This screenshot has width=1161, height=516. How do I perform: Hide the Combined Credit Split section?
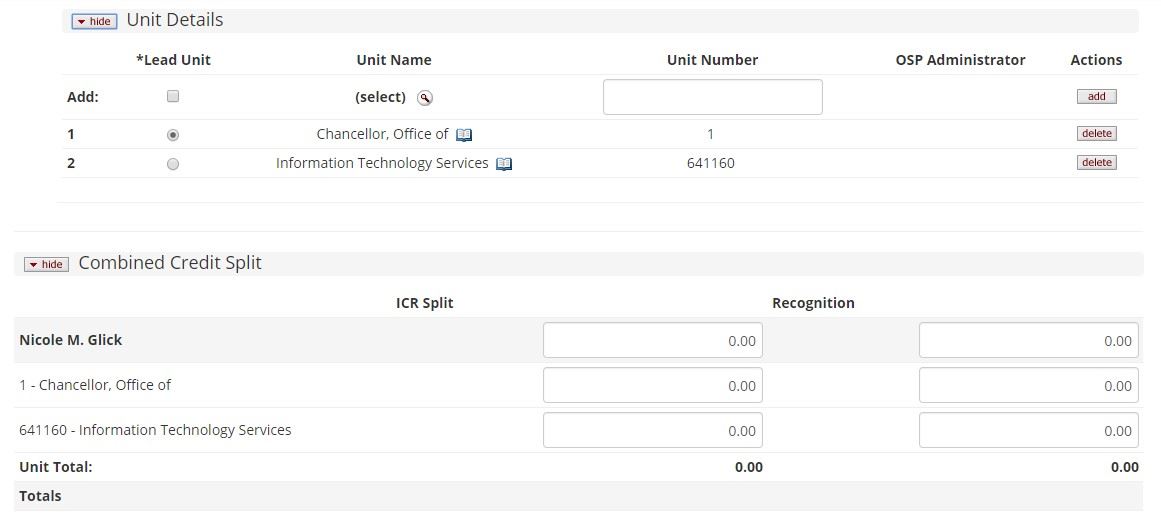point(46,264)
